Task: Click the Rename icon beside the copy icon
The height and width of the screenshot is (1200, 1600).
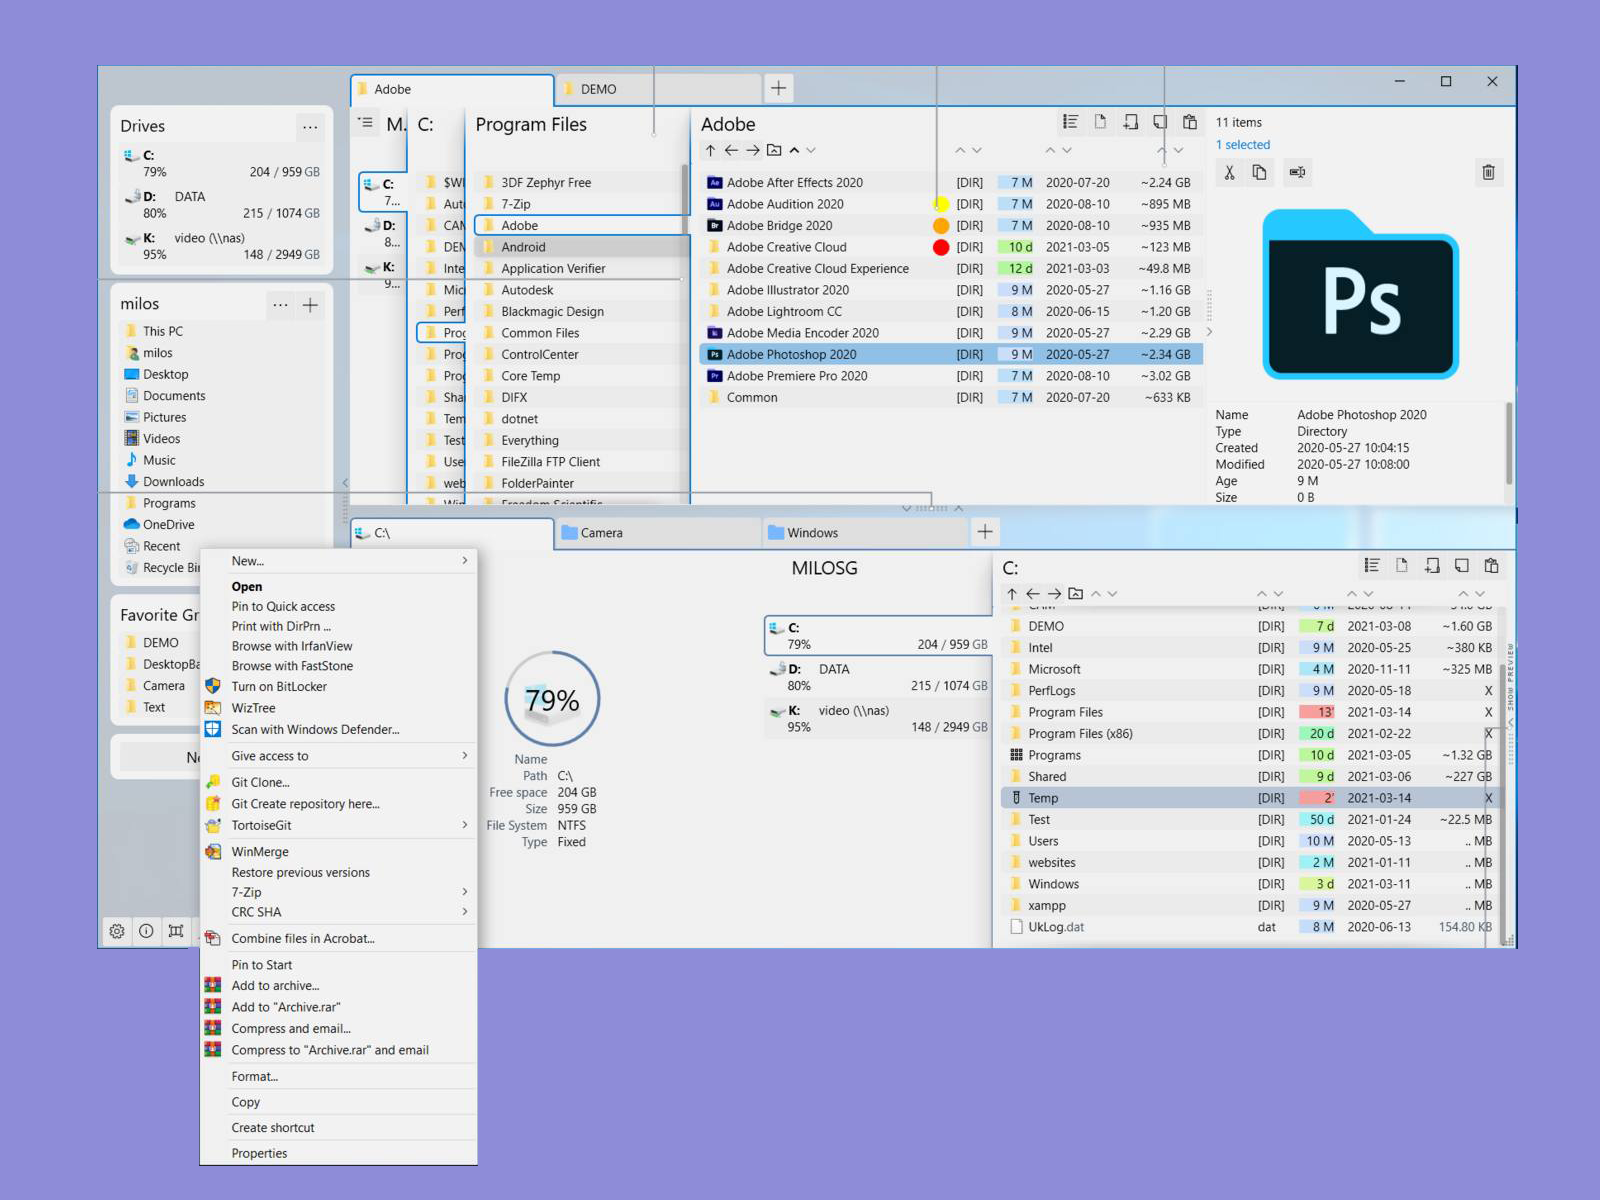Action: [x=1297, y=173]
